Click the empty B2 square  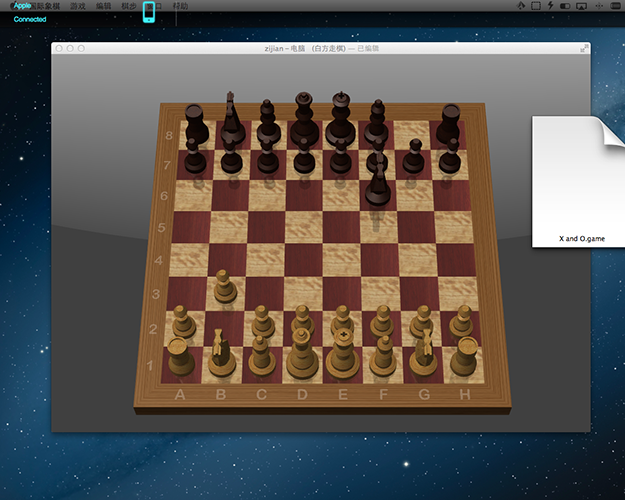point(224,329)
